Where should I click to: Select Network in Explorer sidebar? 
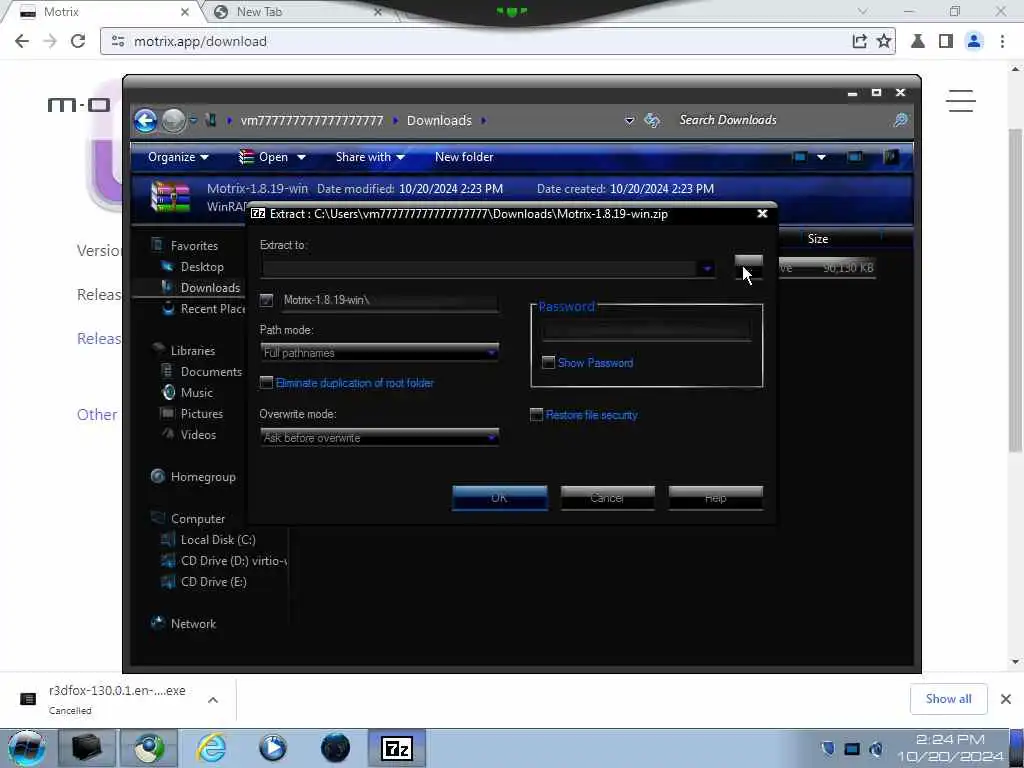click(x=193, y=624)
